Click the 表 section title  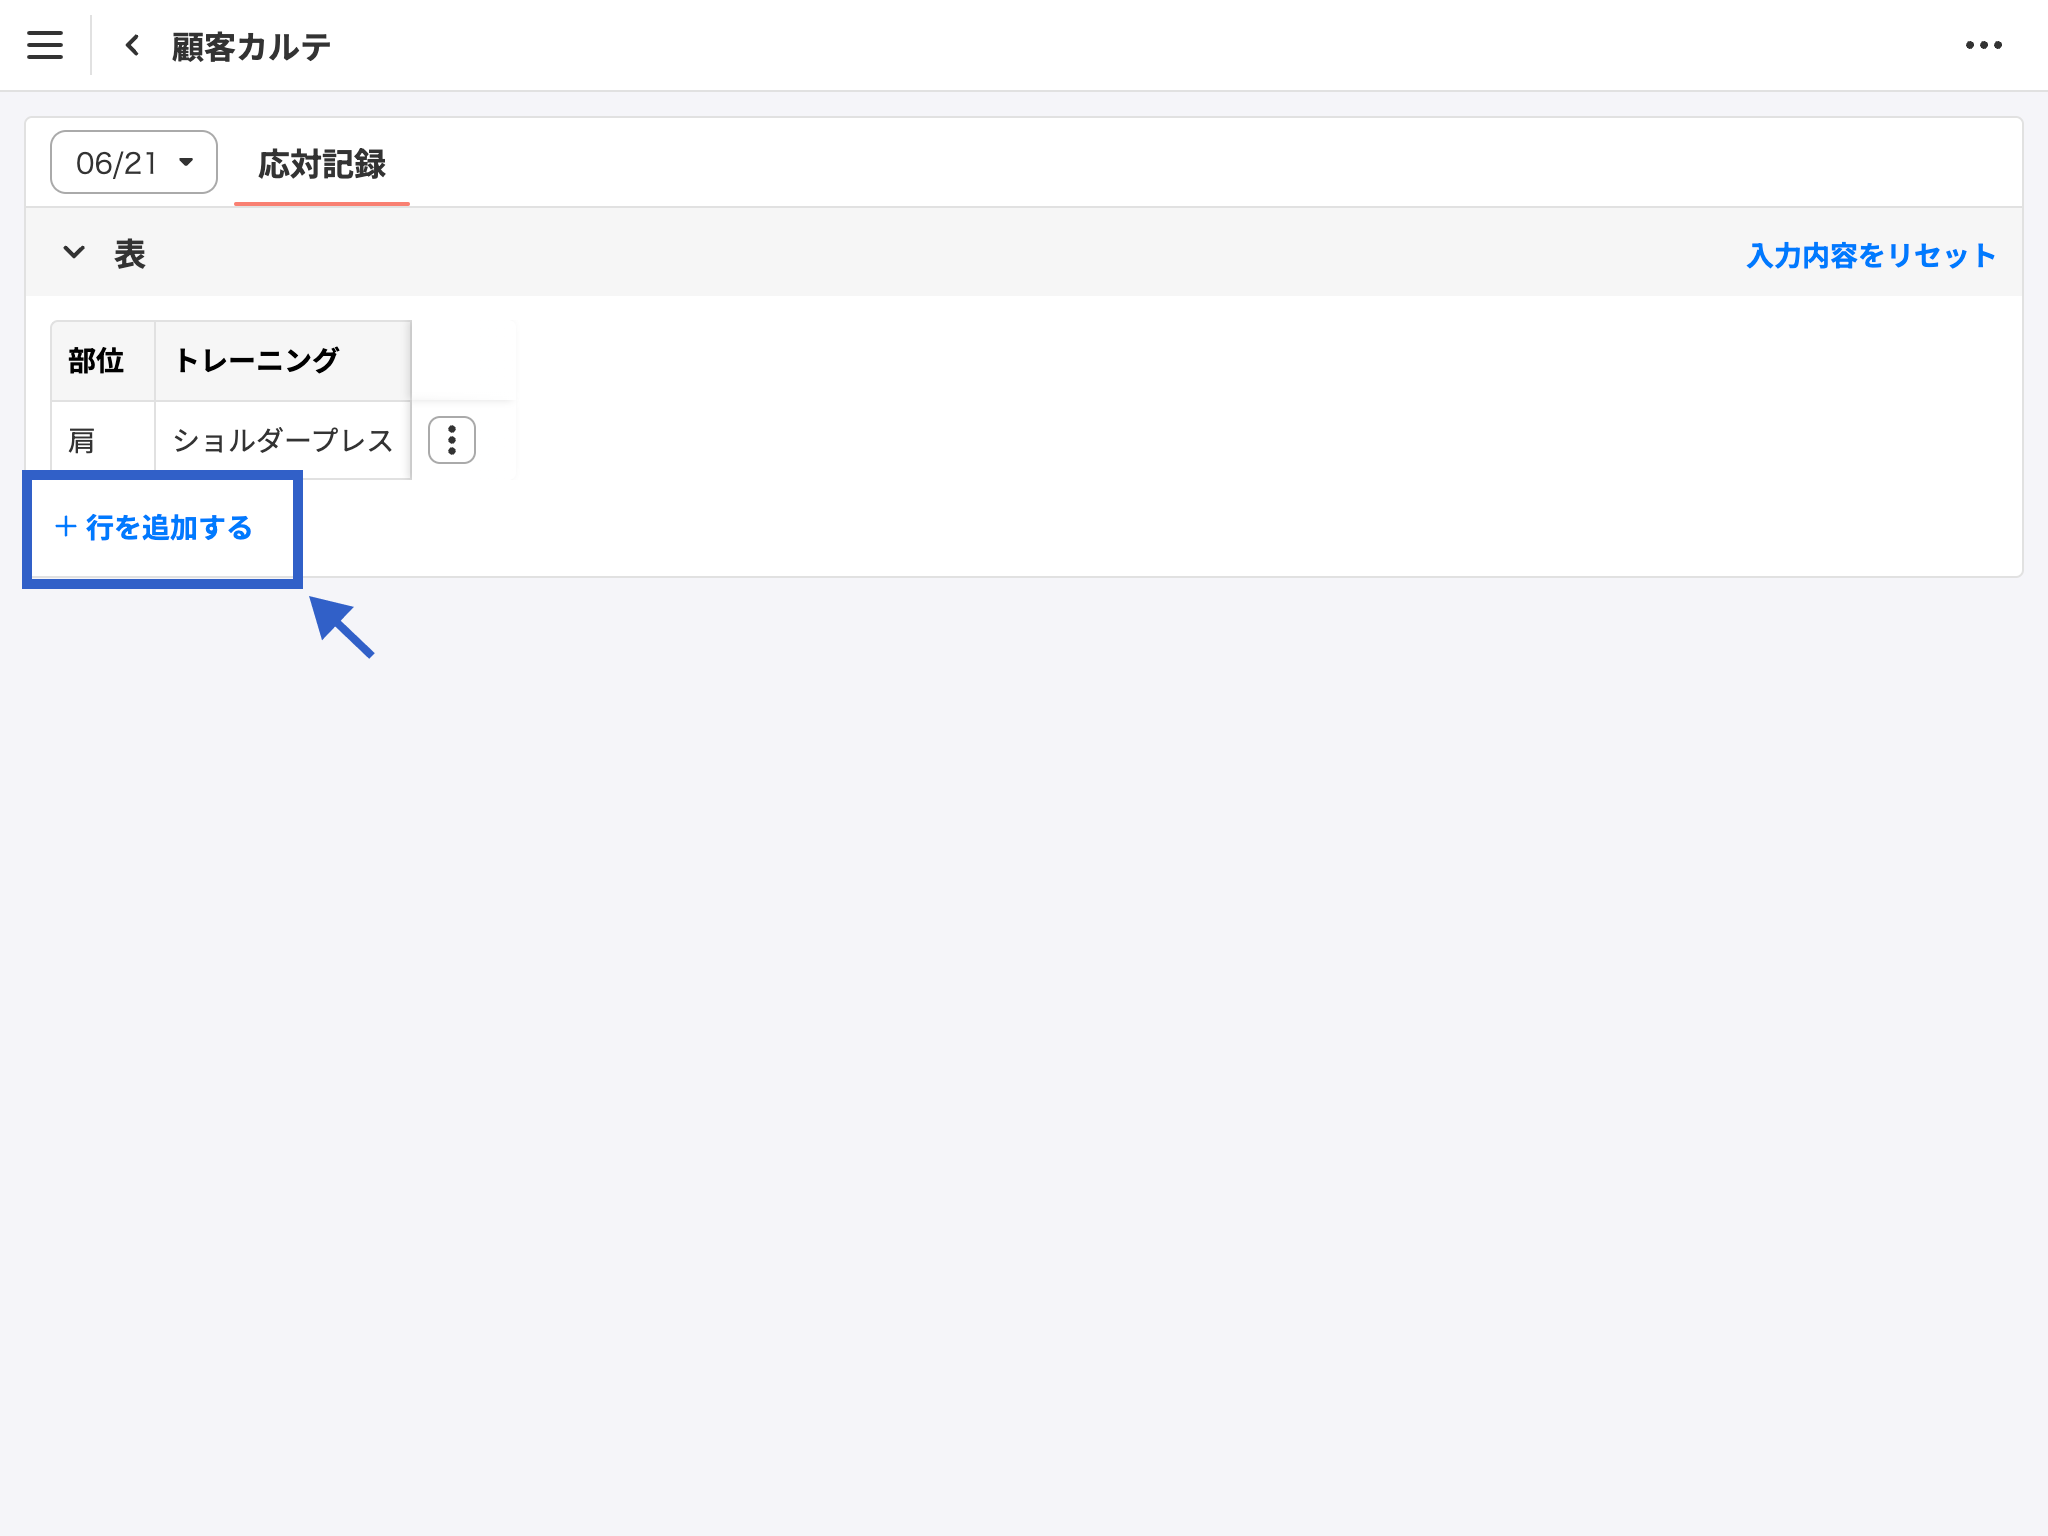(x=130, y=254)
